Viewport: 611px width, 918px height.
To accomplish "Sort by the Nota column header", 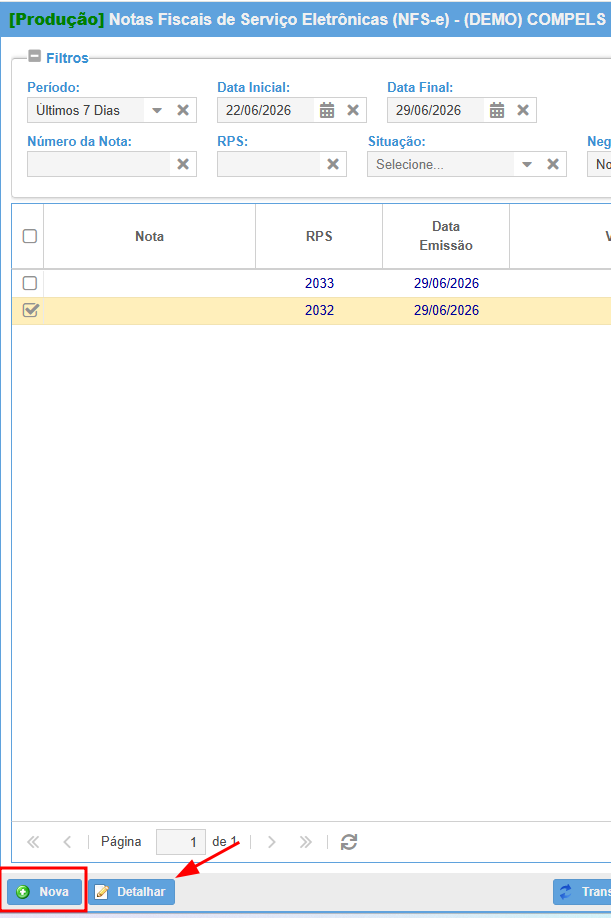I will point(149,236).
